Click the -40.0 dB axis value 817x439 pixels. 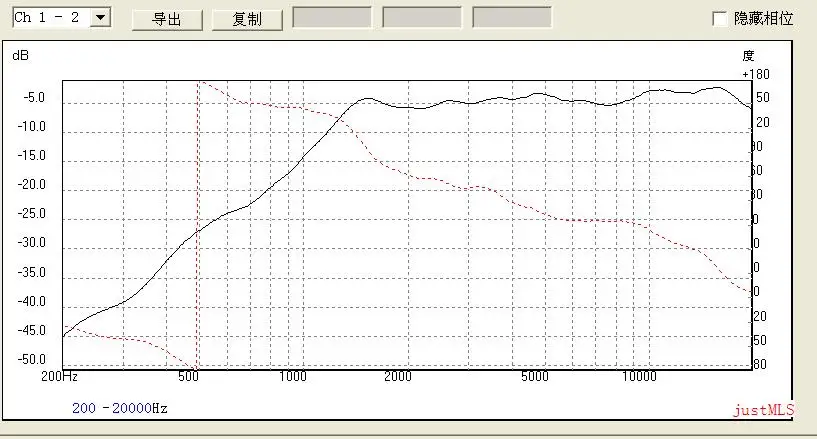point(31,302)
